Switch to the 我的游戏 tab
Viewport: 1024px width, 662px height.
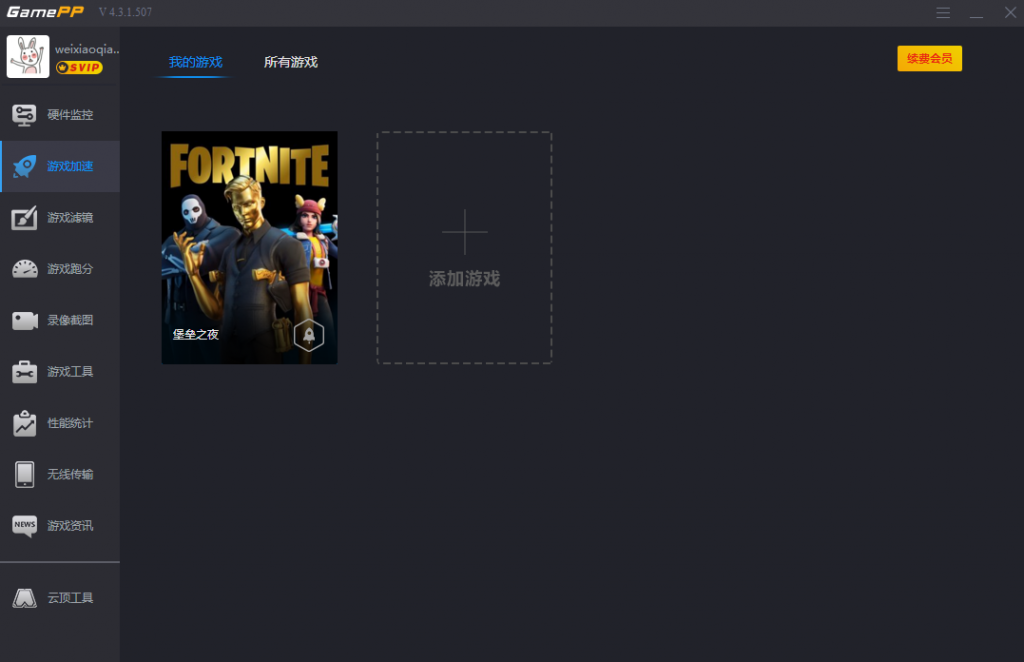coord(195,62)
